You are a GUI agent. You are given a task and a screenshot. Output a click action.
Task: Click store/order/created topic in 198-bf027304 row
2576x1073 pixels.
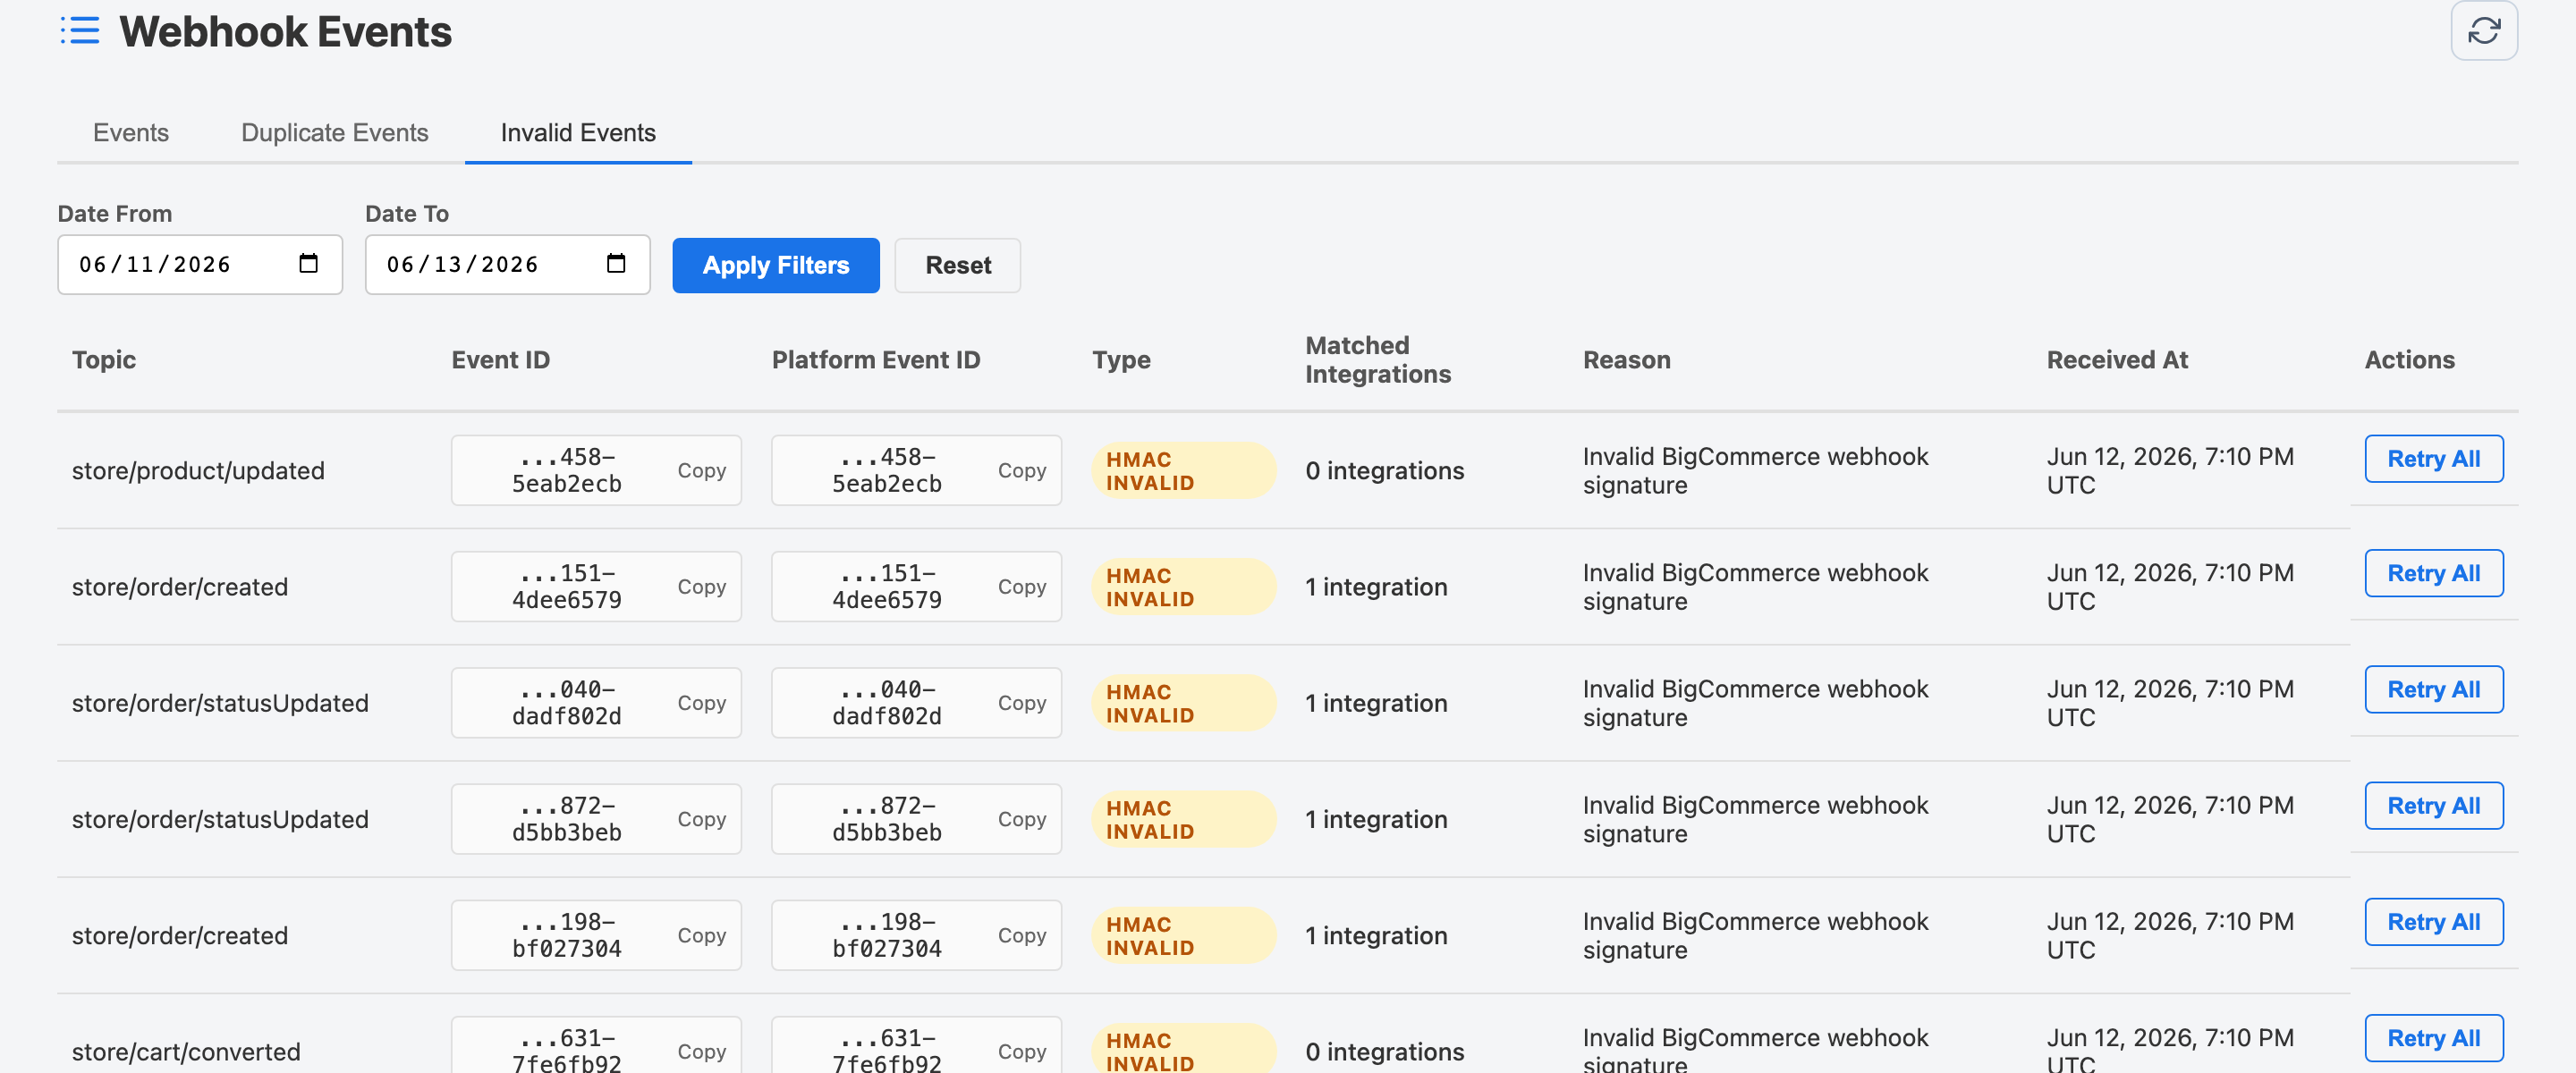pyautogui.click(x=180, y=935)
